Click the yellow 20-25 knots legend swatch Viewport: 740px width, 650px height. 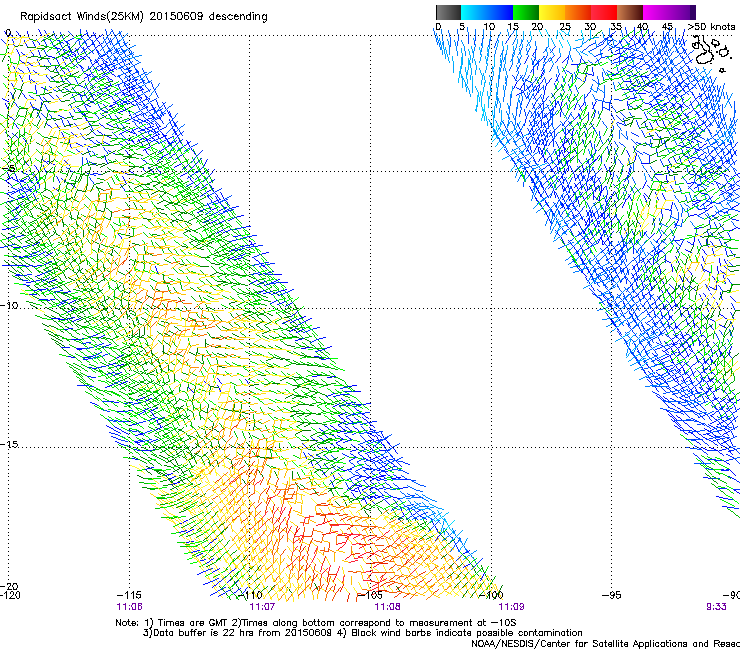point(552,12)
